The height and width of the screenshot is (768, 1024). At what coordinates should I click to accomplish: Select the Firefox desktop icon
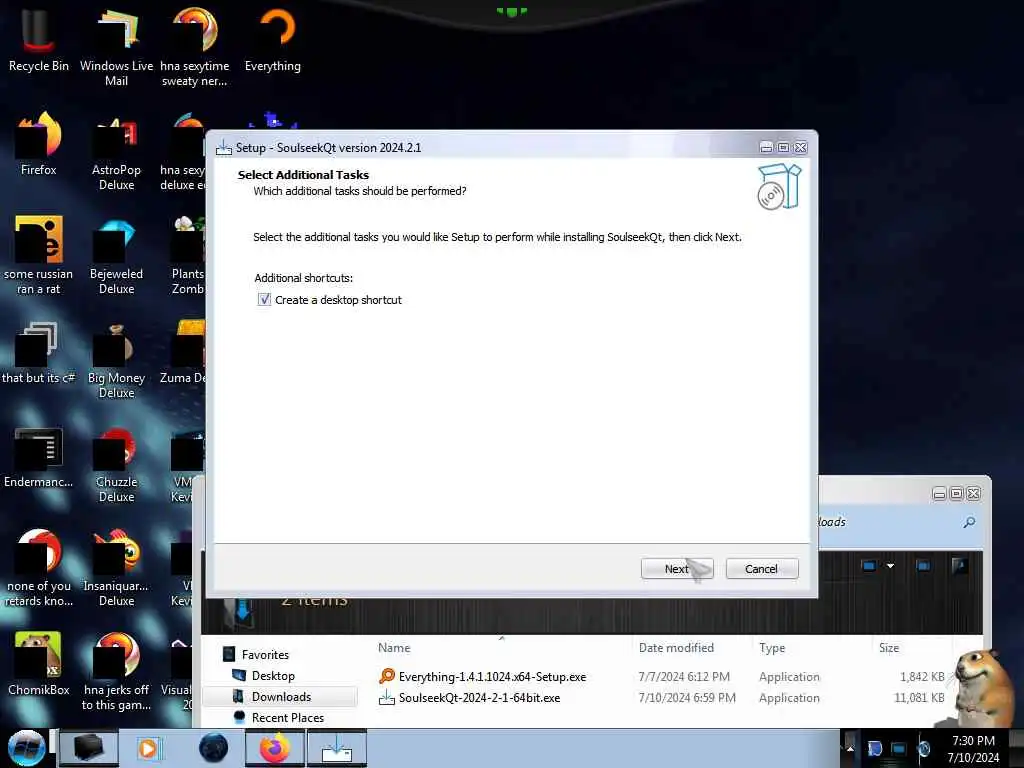pyautogui.click(x=39, y=144)
